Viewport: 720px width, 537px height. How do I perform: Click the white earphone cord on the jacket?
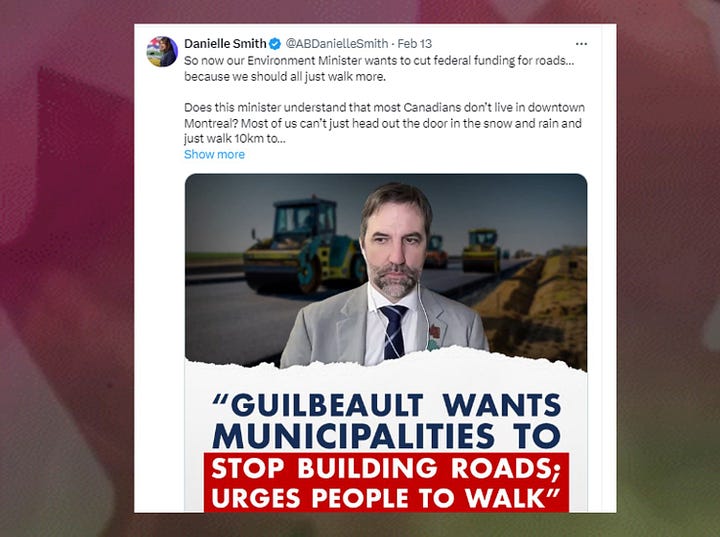pyautogui.click(x=424, y=319)
